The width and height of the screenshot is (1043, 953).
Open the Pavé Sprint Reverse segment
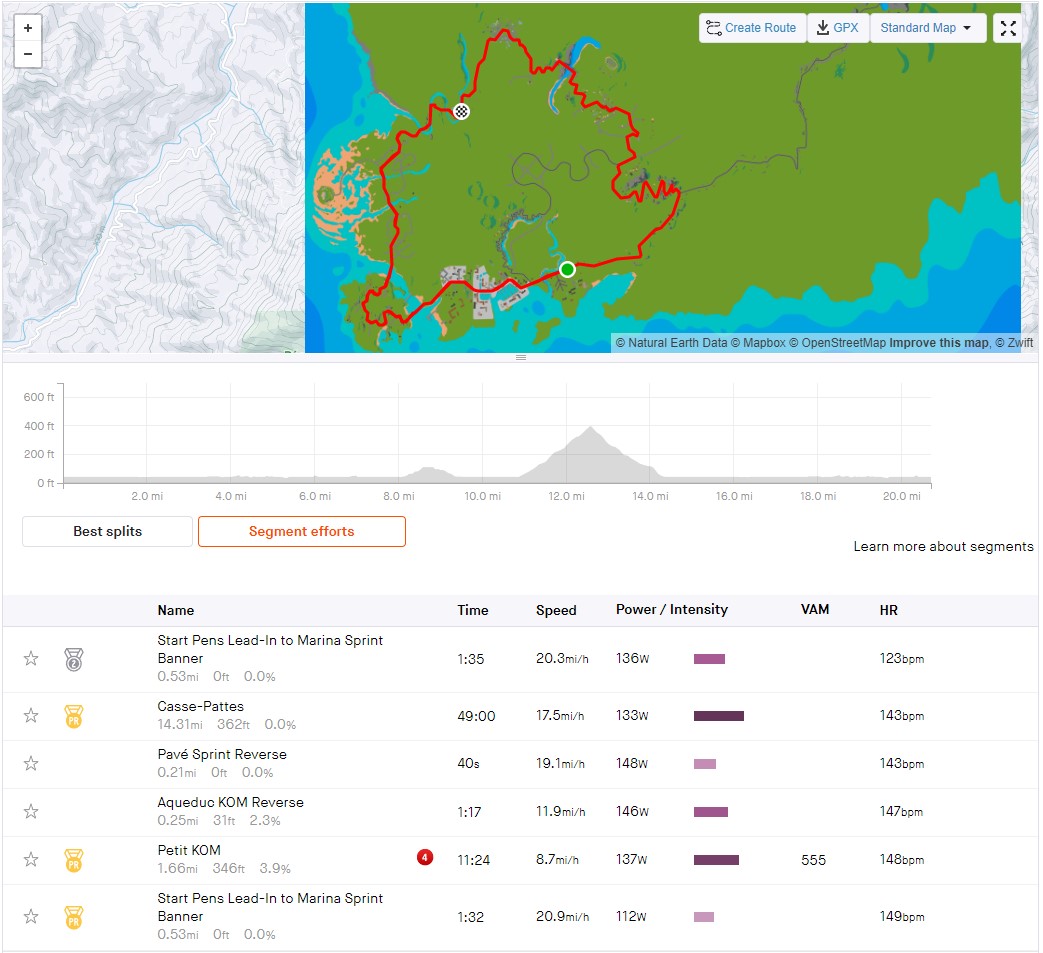[x=222, y=754]
